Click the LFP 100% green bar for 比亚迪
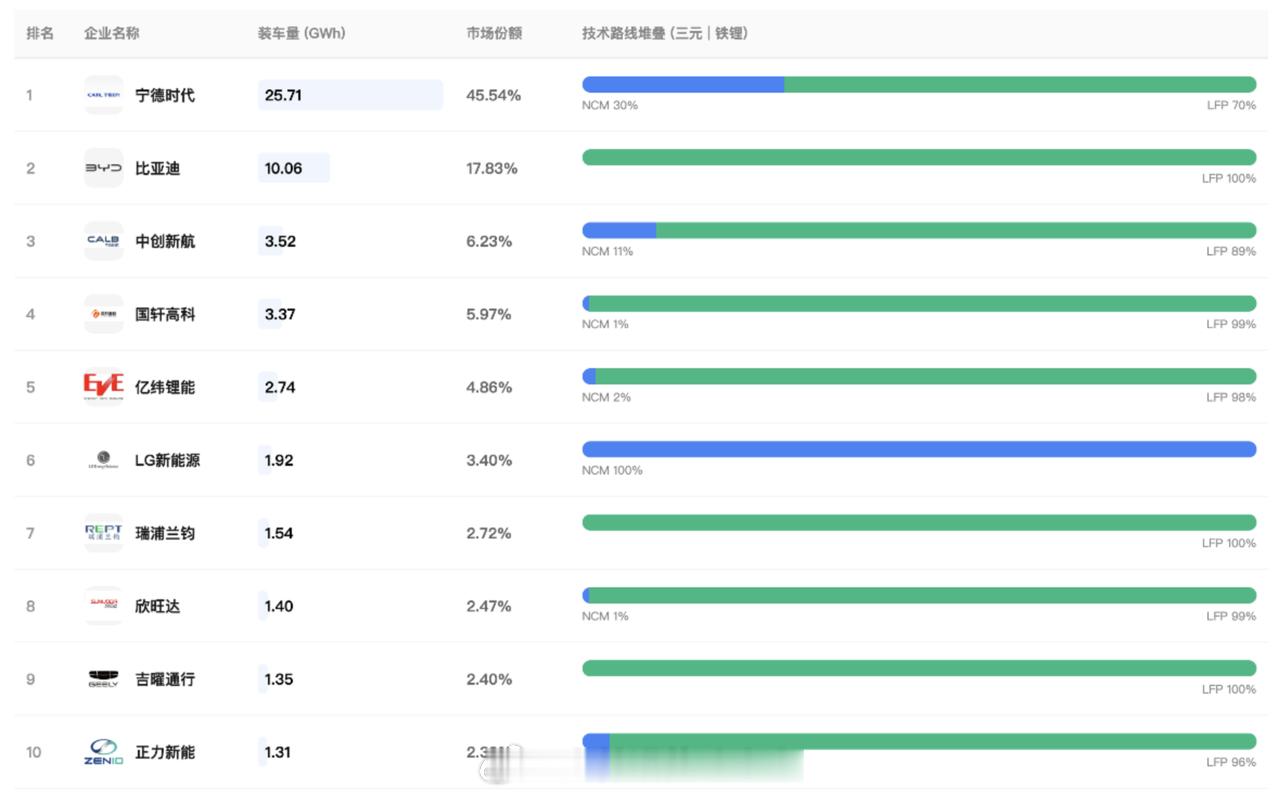Viewport: 1280px width, 797px height. [920, 157]
